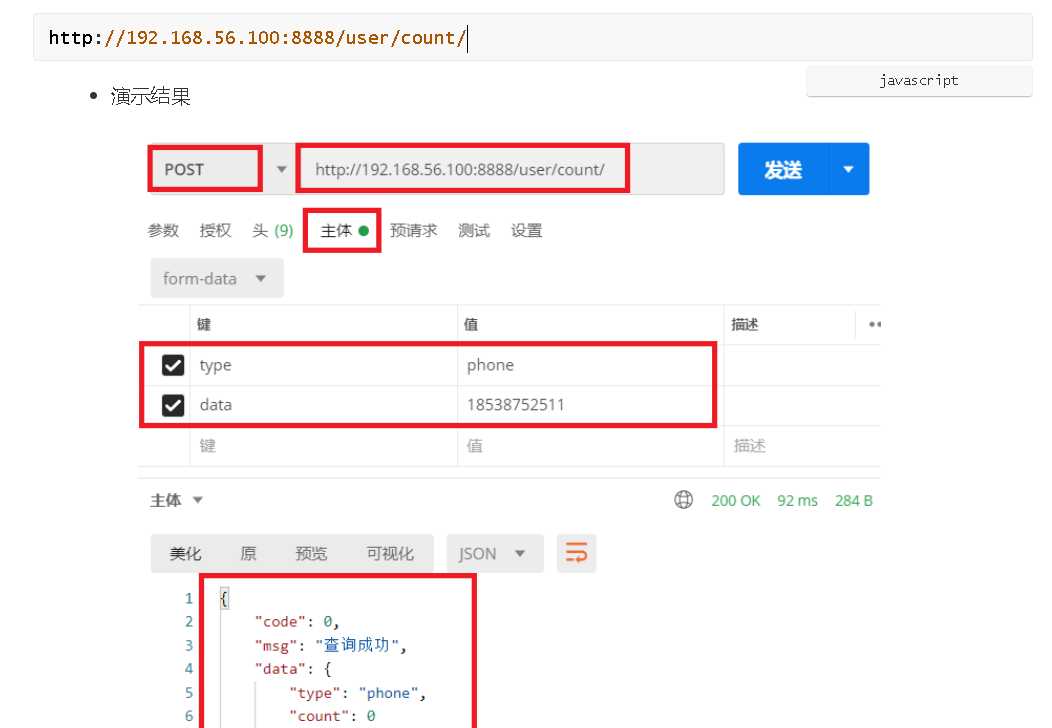Open the 测试 tab
1052x728 pixels.
[x=474, y=231]
